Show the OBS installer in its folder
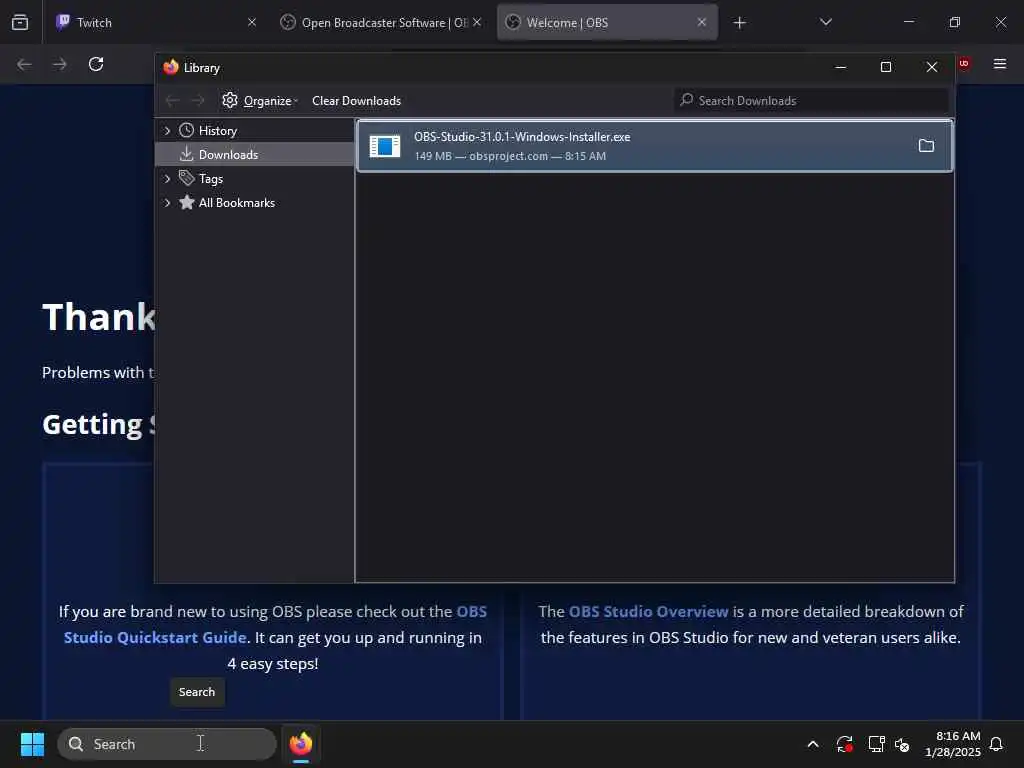 point(926,146)
